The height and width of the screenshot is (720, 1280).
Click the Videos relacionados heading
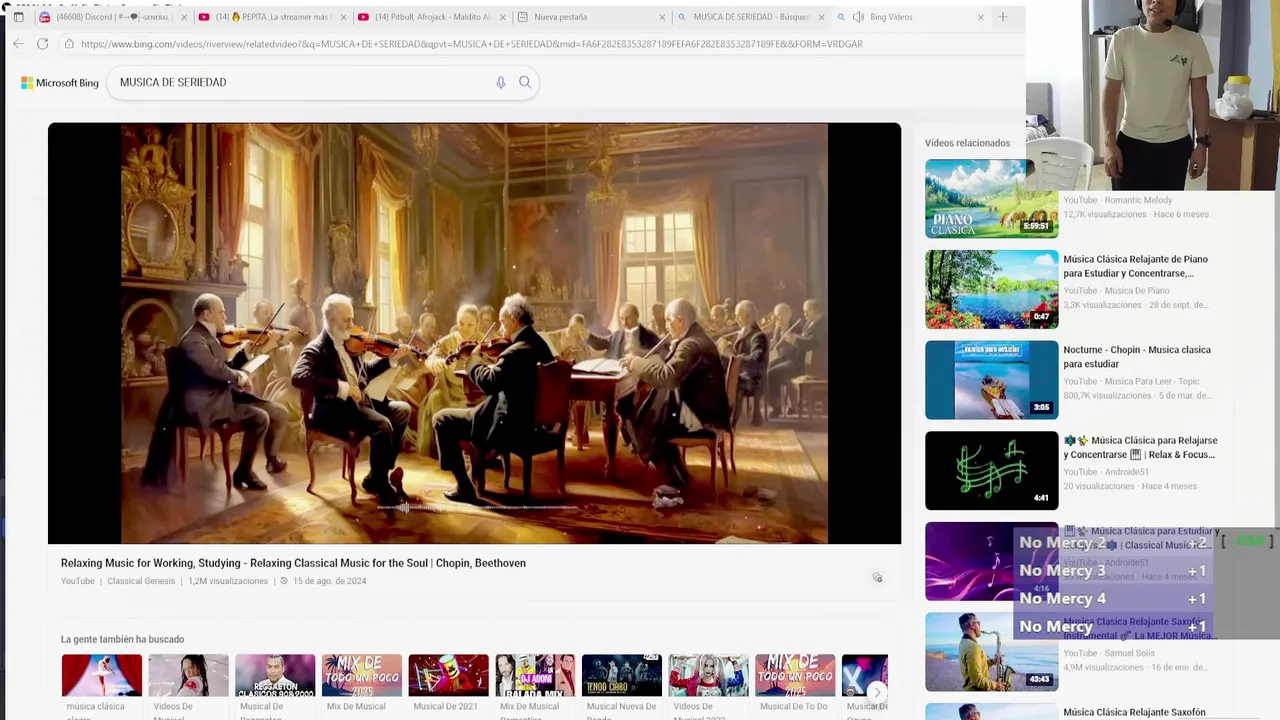tap(967, 143)
